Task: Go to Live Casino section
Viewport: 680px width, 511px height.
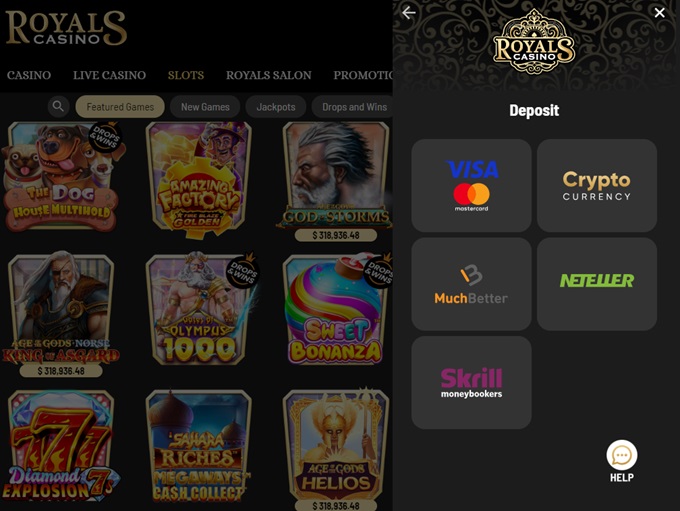Action: pos(109,75)
